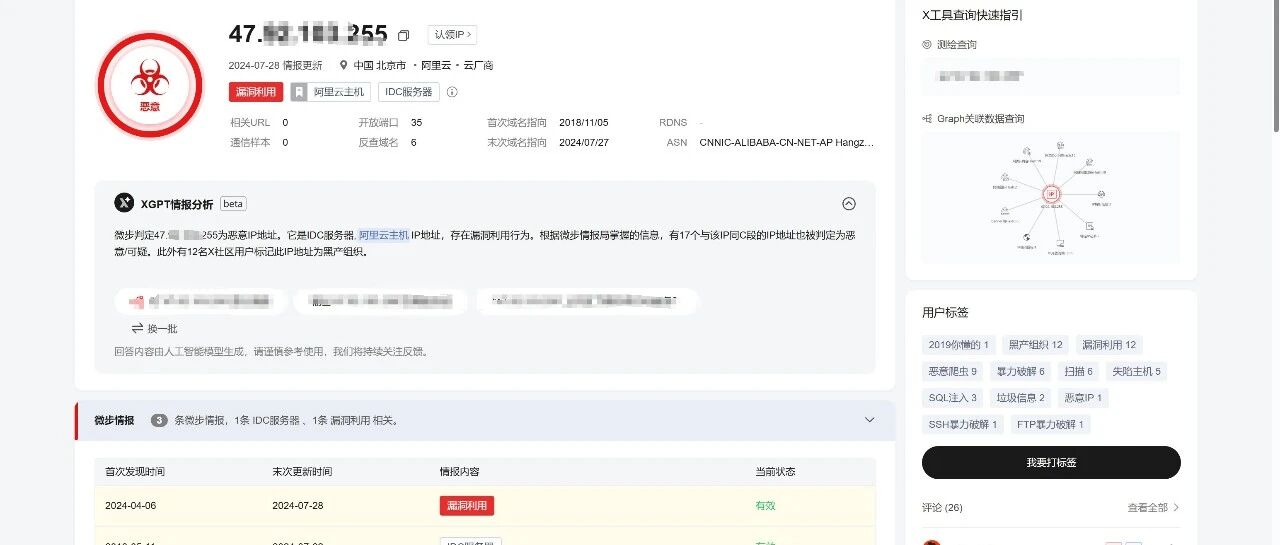Click the 微步情报 section count badge 3
The width and height of the screenshot is (1280, 545).
159,420
